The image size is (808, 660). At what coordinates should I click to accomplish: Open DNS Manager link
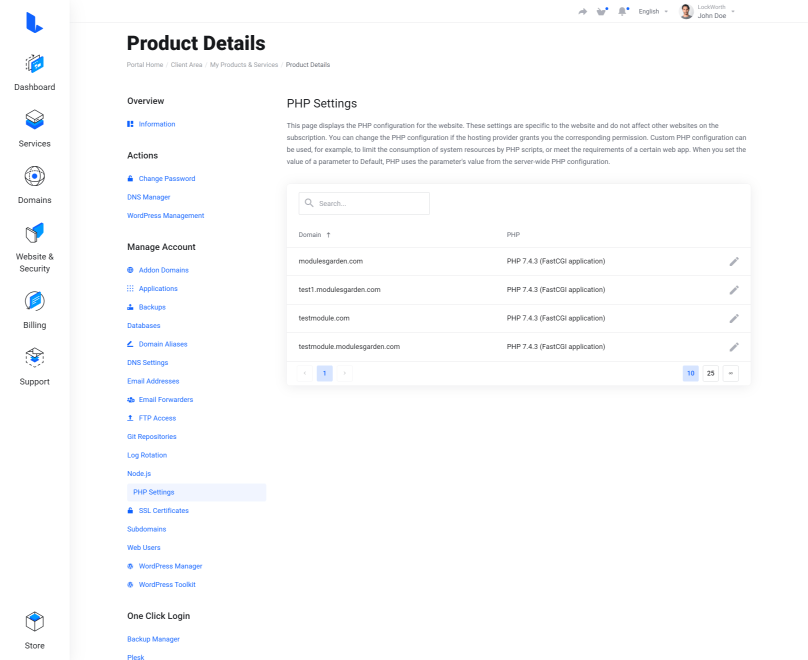148,197
